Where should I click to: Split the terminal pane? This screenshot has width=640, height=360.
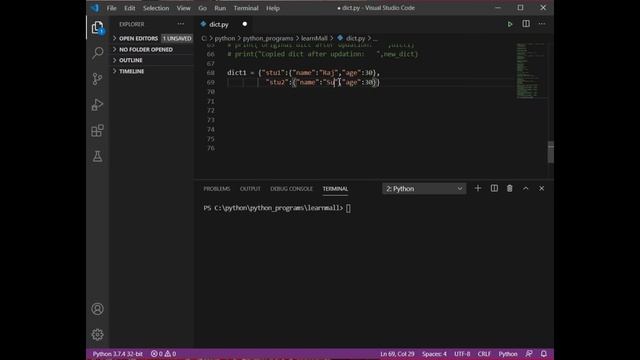coord(494,189)
